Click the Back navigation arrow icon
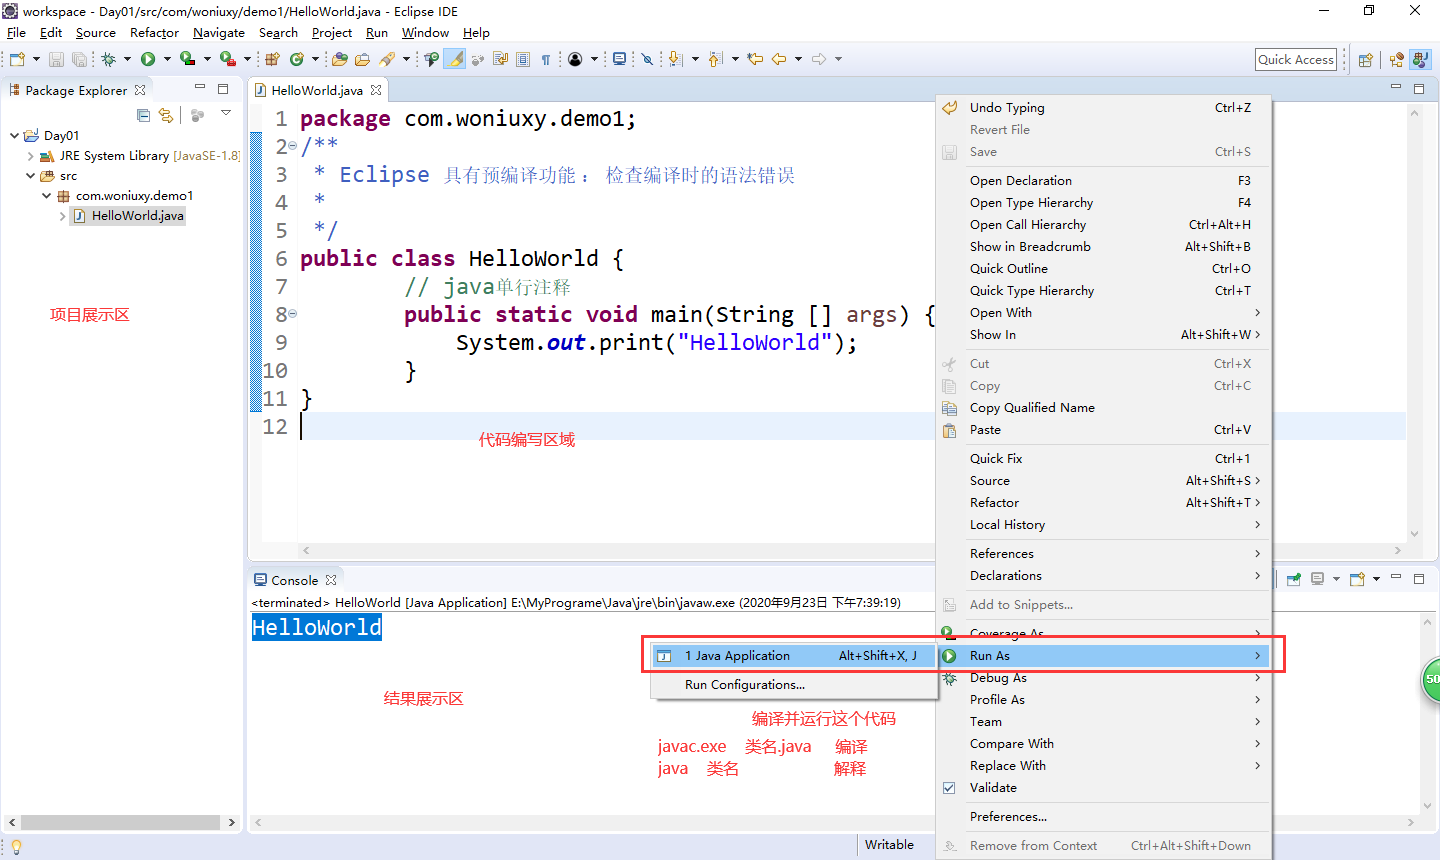1440x860 pixels. [778, 59]
